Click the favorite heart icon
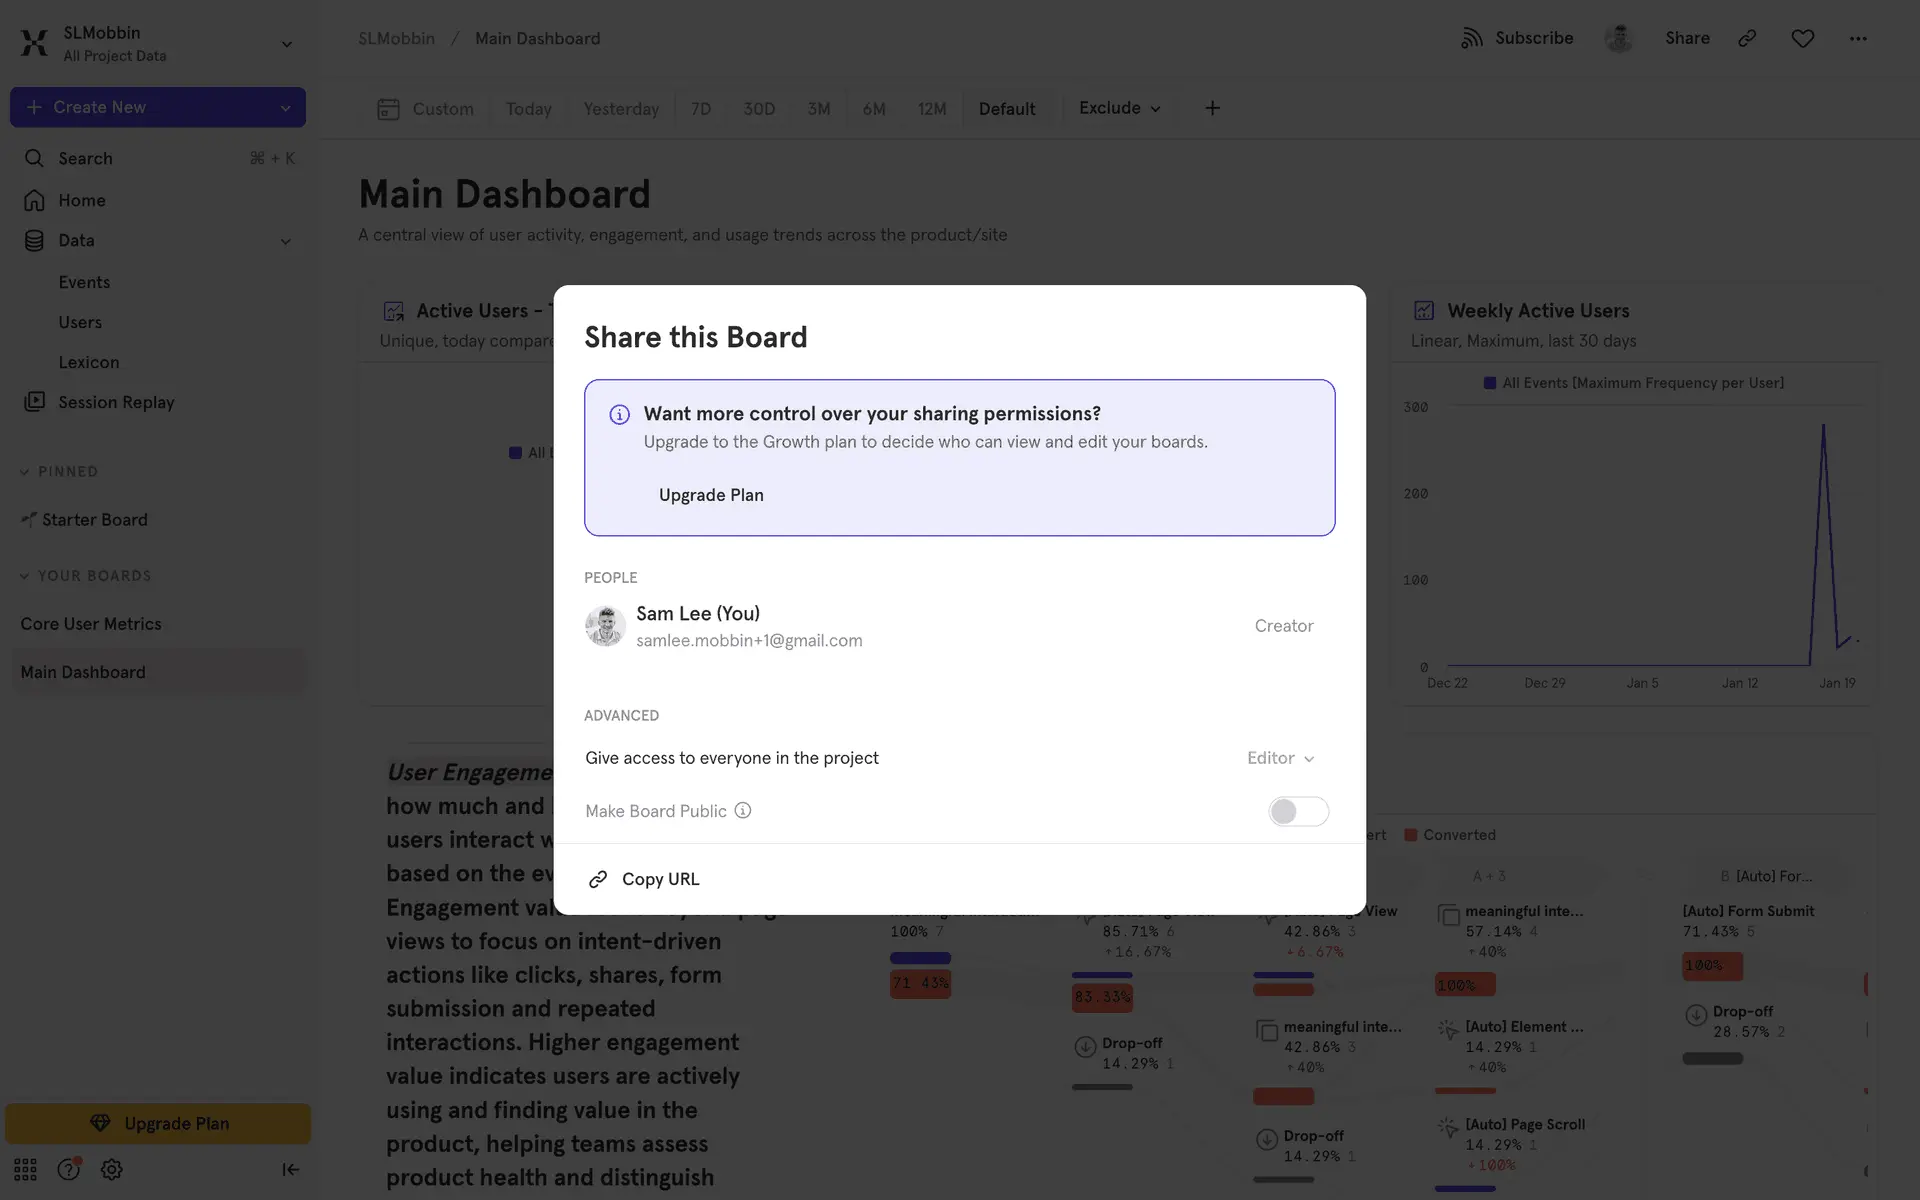The height and width of the screenshot is (1200, 1920). [1802, 38]
